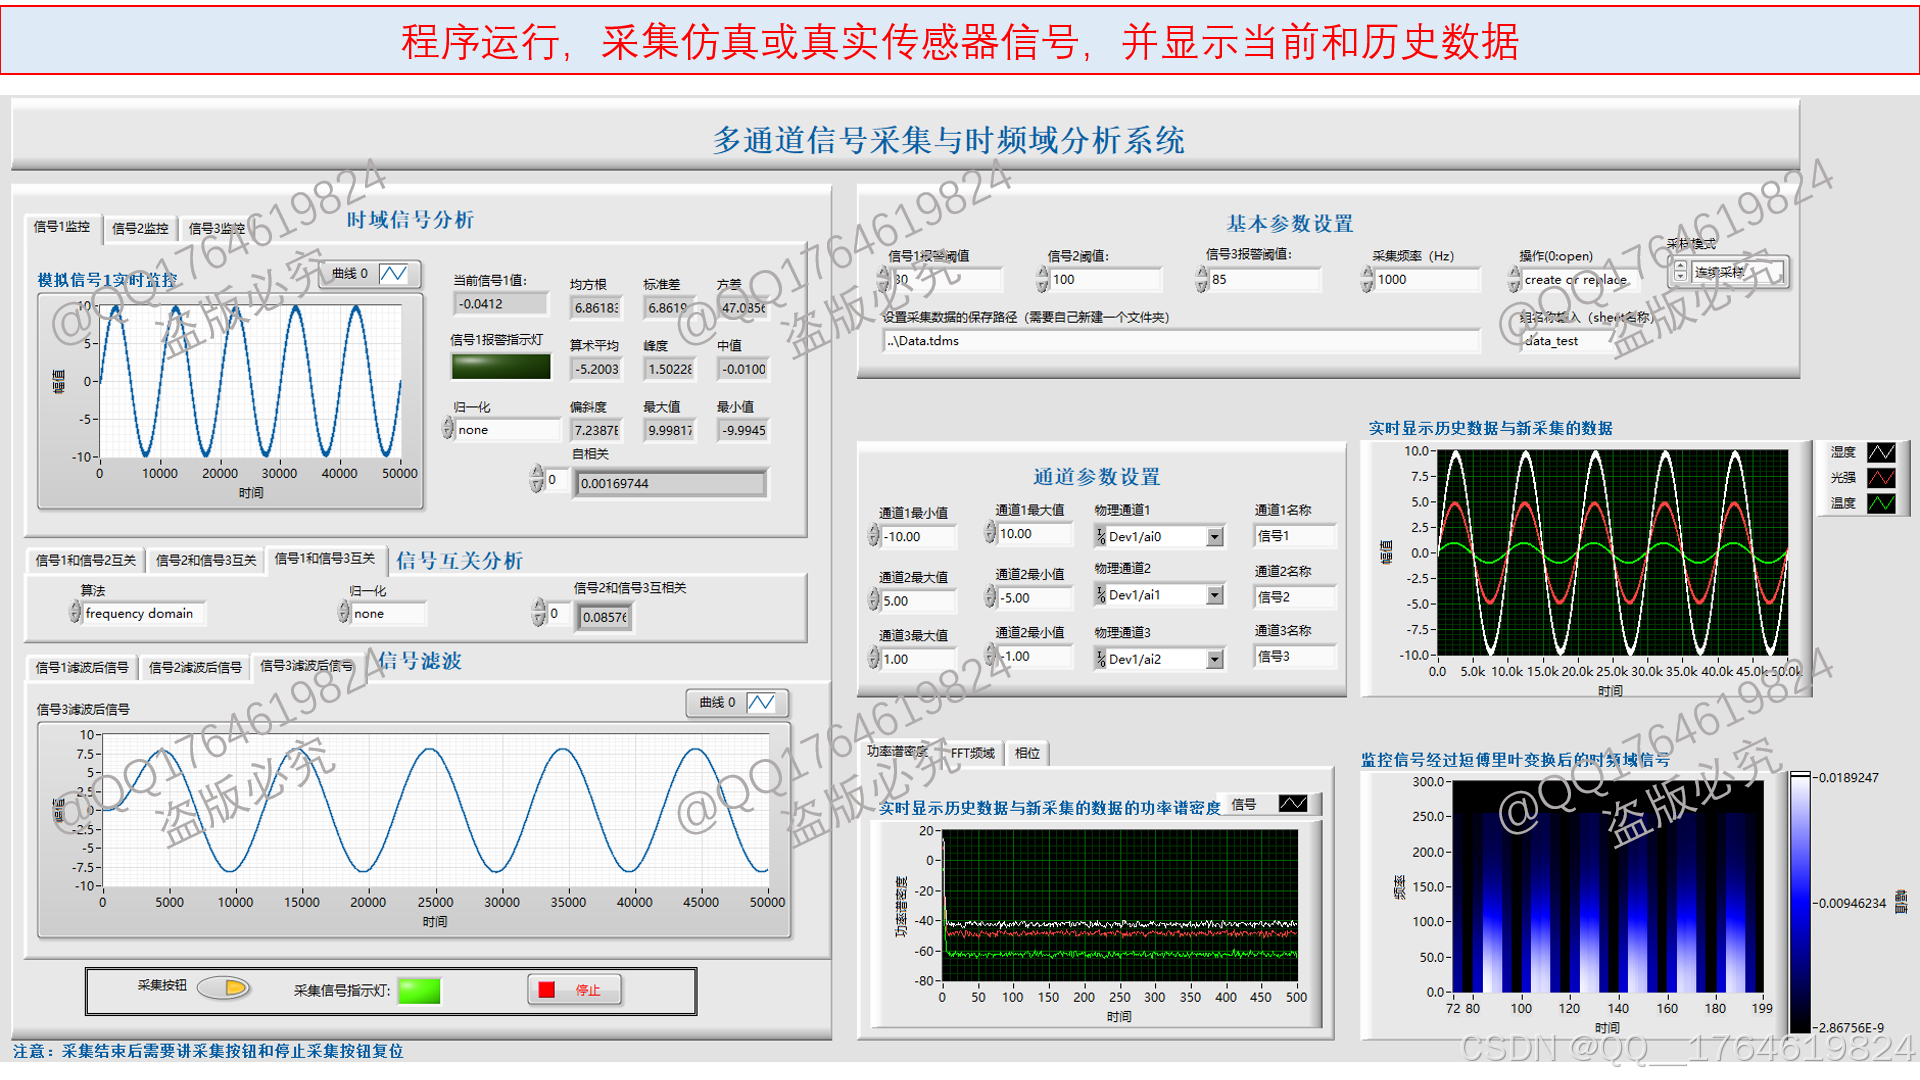
Task: Click the spectrogram intensity color ramp
Action: 1800,902
